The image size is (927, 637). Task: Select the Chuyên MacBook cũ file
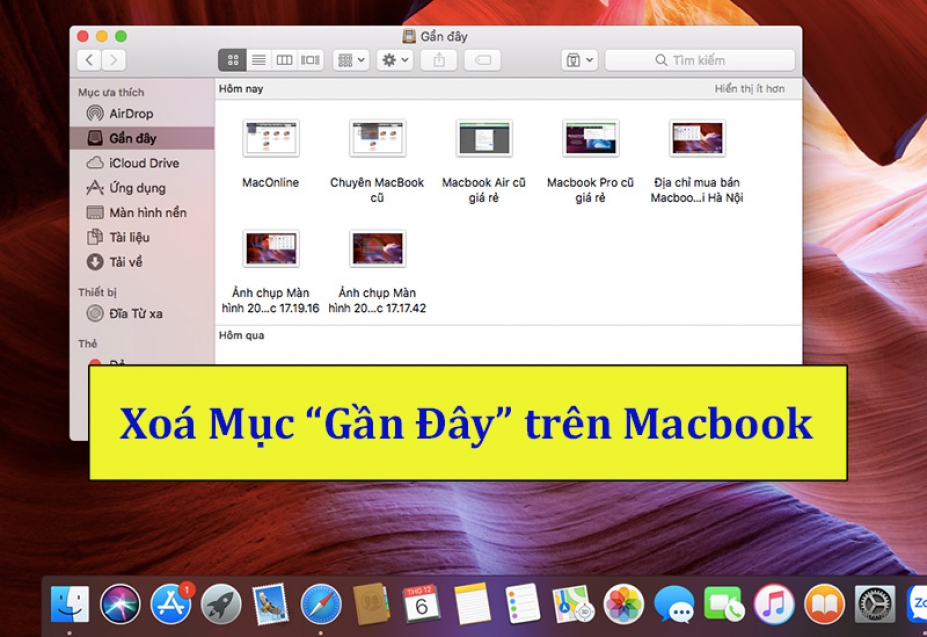[x=377, y=138]
